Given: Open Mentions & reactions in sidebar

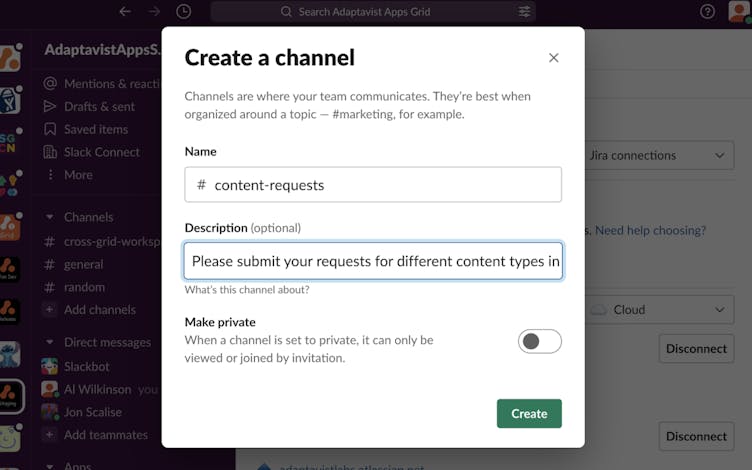Looking at the screenshot, I should [102, 84].
